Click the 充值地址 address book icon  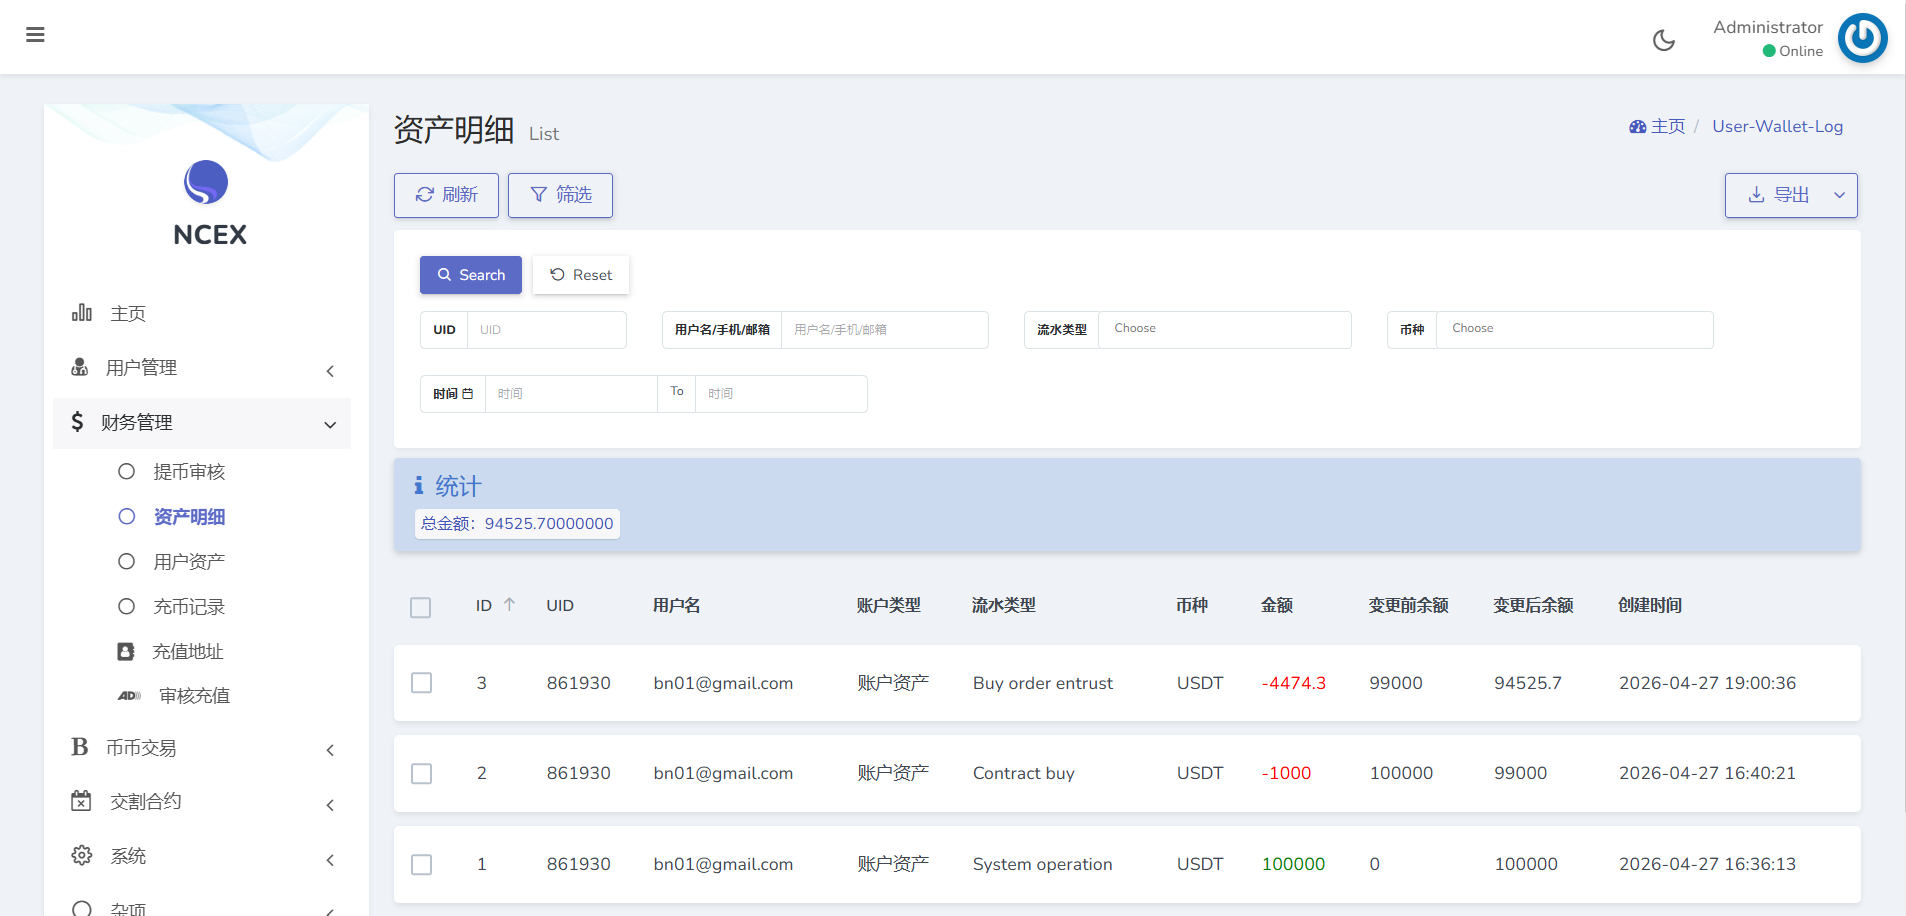126,652
